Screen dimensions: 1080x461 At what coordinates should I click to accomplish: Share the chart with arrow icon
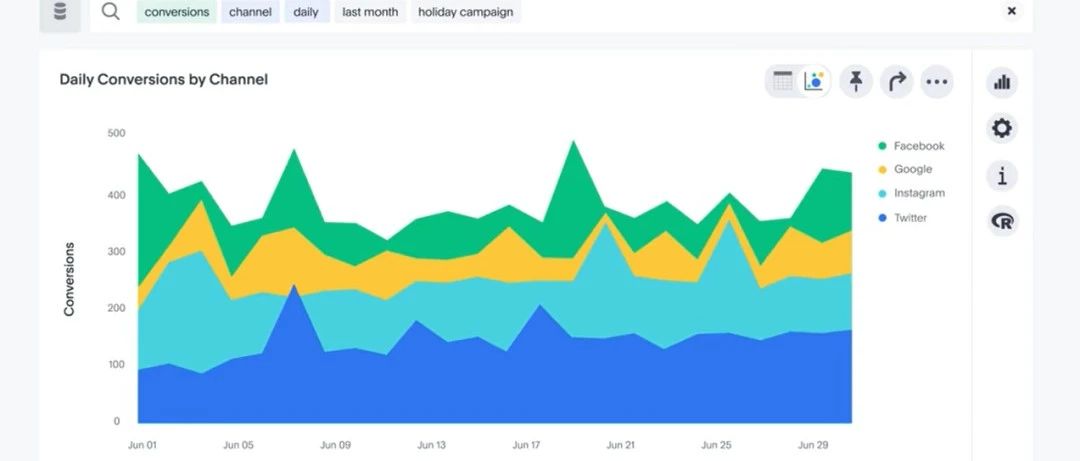897,82
